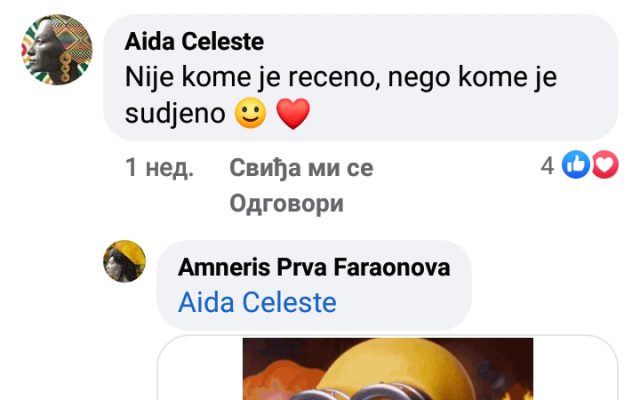This screenshot has width=640, height=400.
Task: Select the comment text starting Nije kome
Action: (341, 95)
